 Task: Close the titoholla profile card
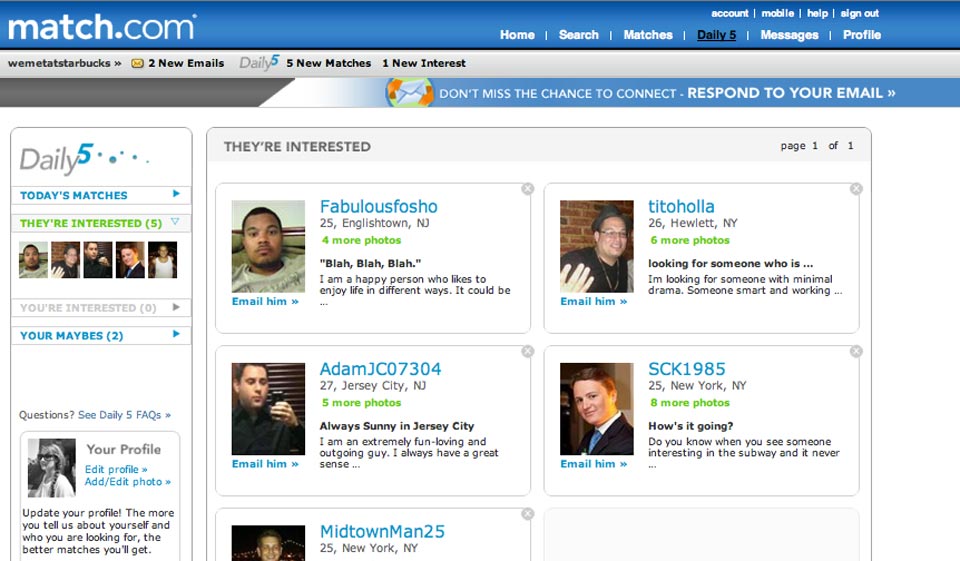tap(856, 189)
